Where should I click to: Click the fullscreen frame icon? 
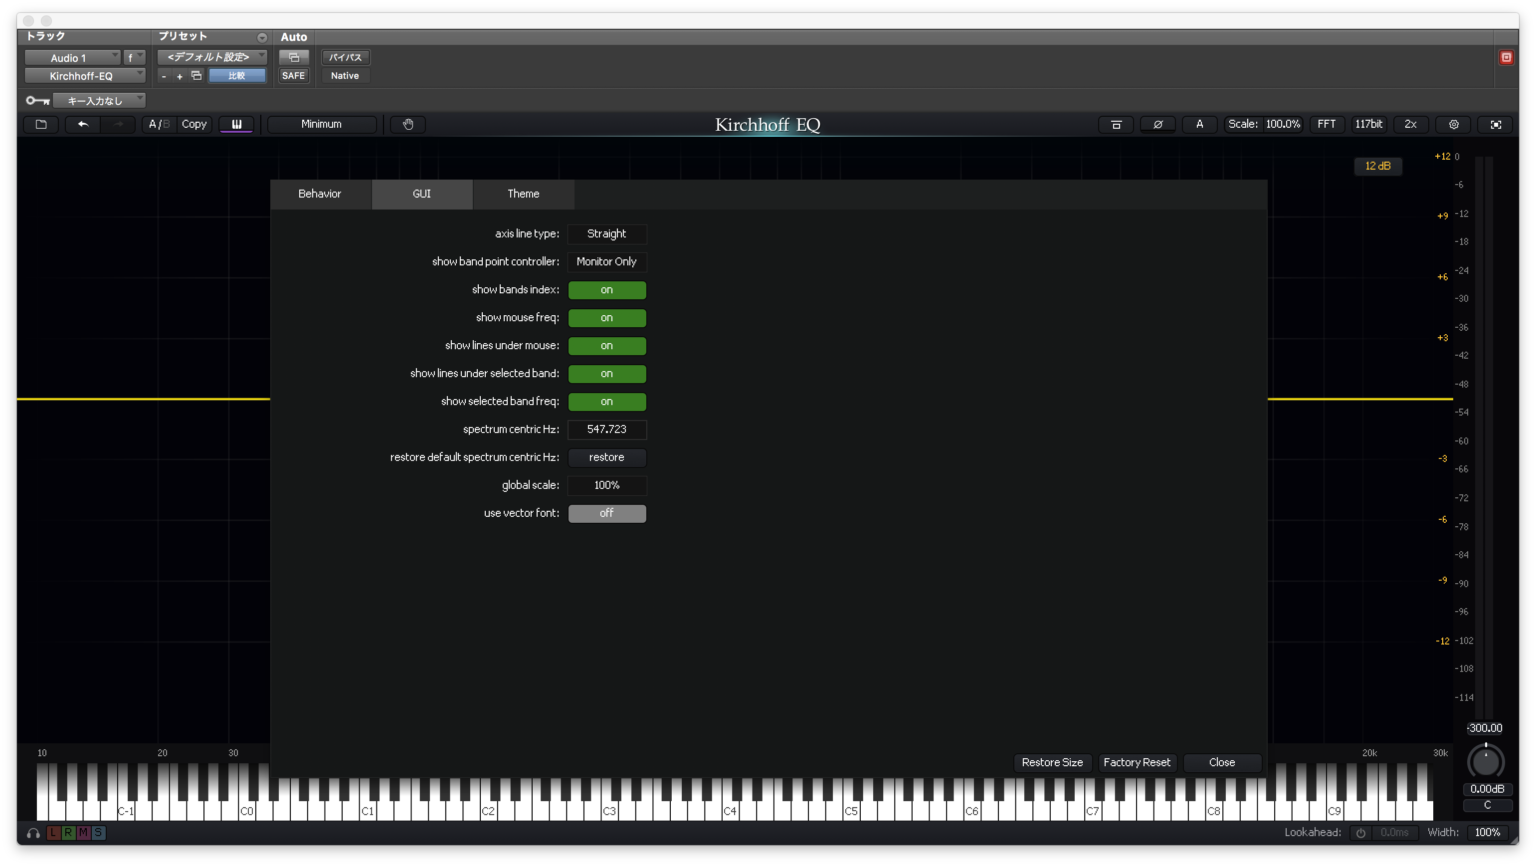(x=1496, y=124)
